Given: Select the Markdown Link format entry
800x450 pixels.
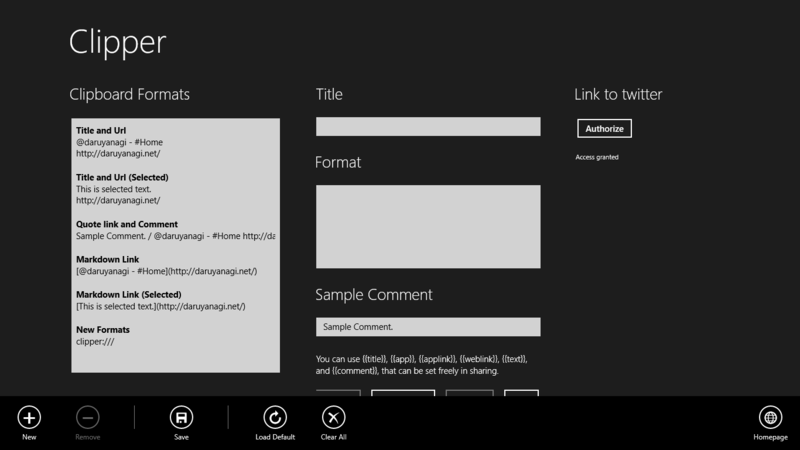Looking at the screenshot, I should point(176,265).
